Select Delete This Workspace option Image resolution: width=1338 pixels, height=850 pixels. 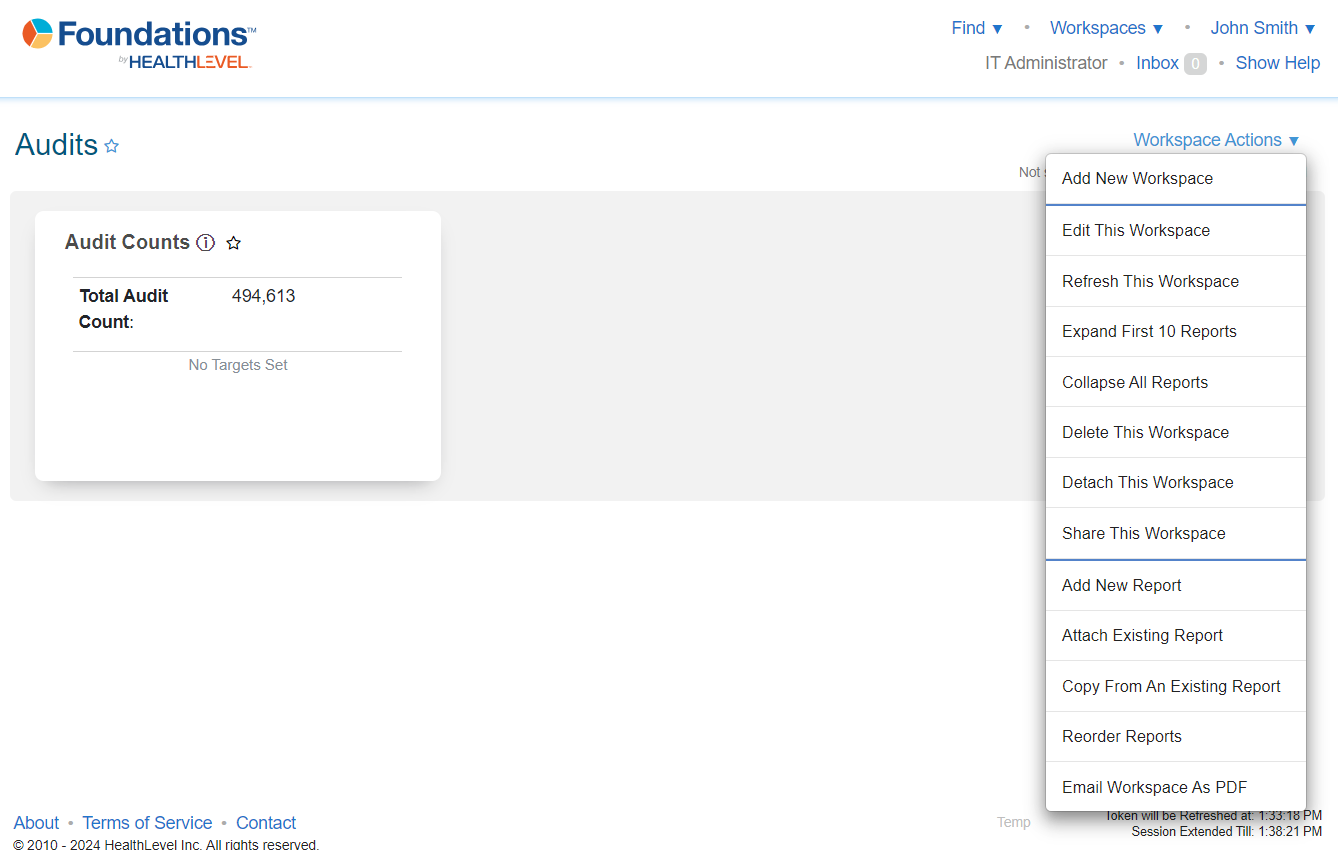click(x=1145, y=433)
